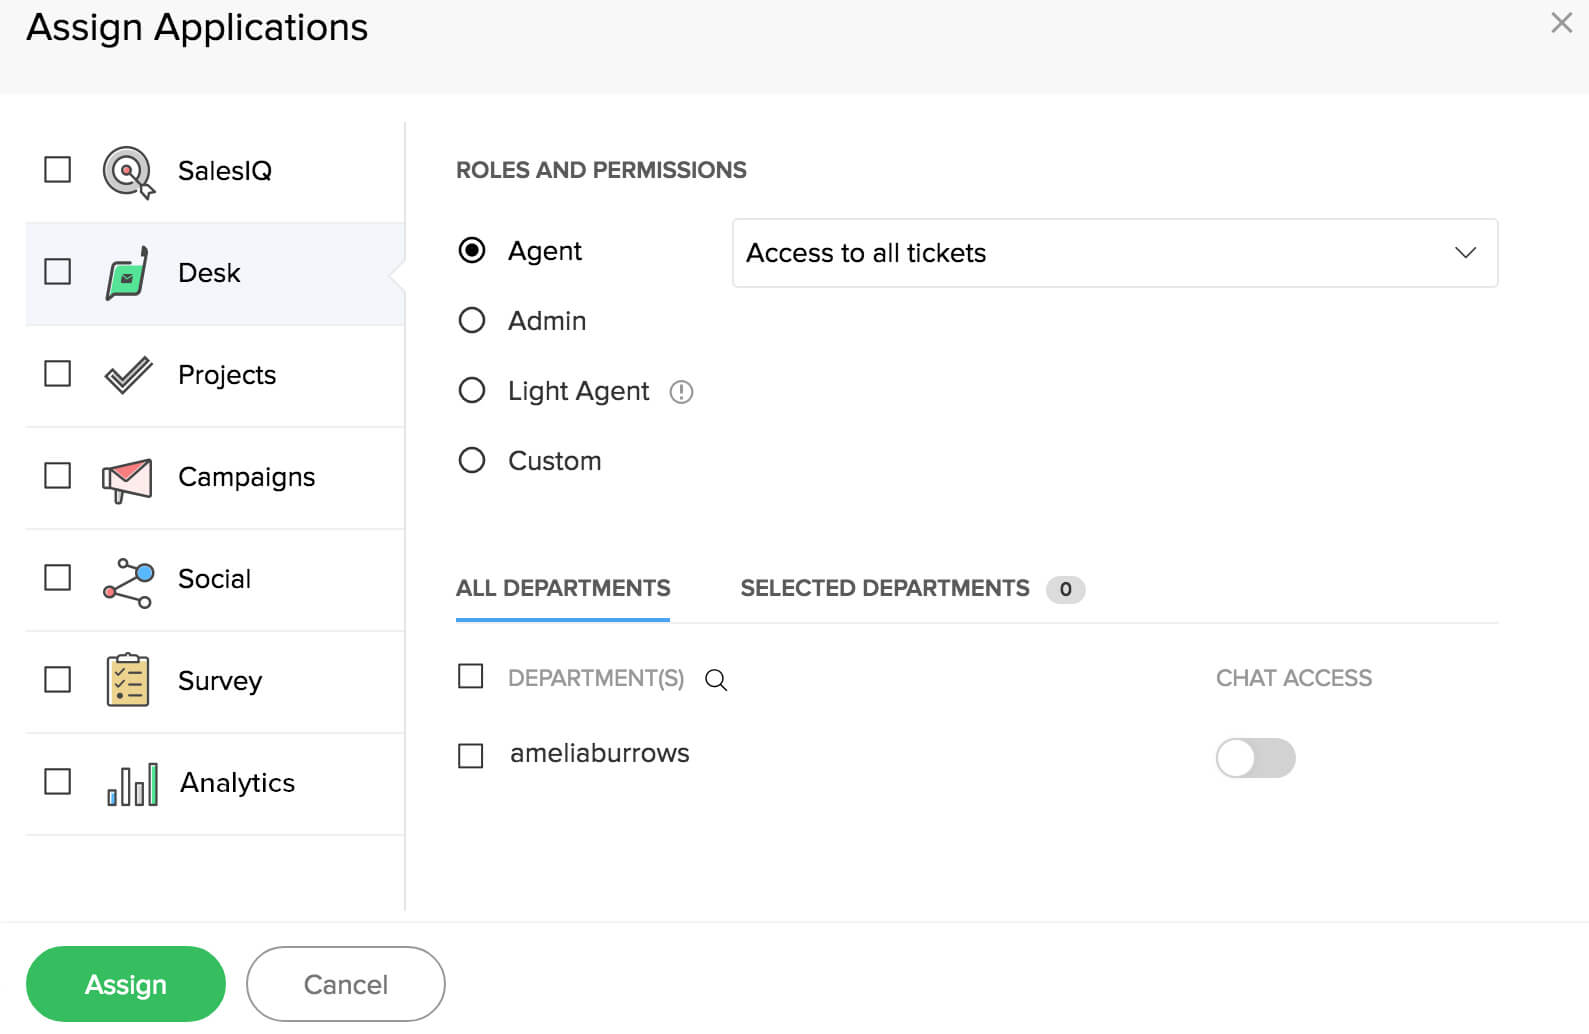Select all departments header checkbox

coord(470,677)
